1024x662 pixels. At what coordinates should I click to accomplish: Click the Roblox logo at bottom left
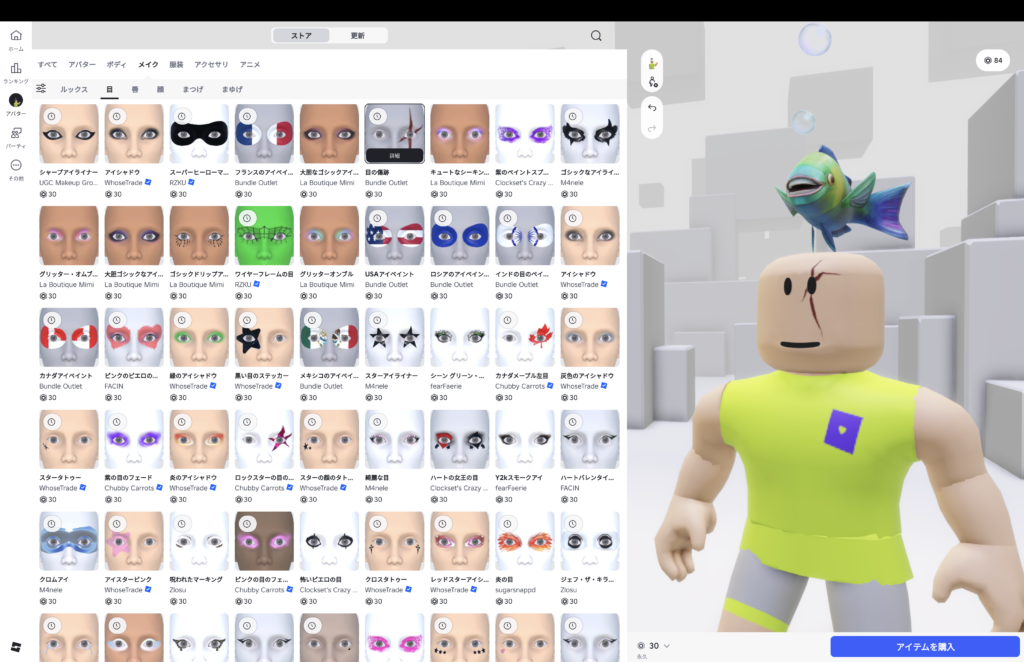click(16, 646)
